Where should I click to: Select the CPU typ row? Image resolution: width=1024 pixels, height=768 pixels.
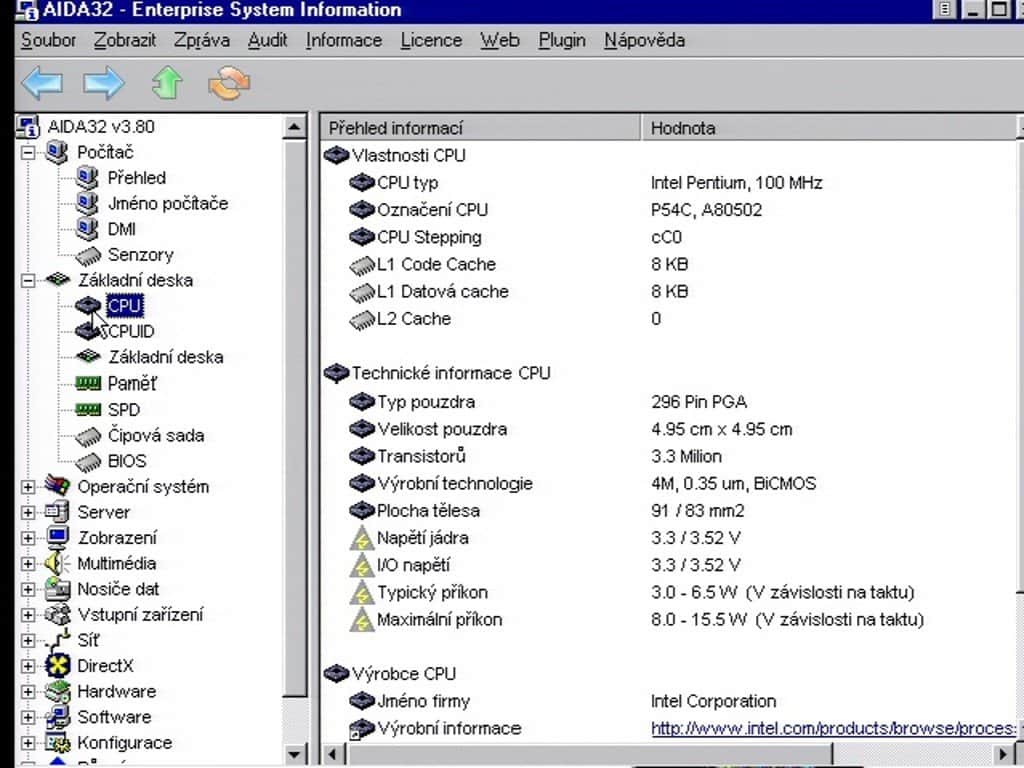tap(669, 183)
